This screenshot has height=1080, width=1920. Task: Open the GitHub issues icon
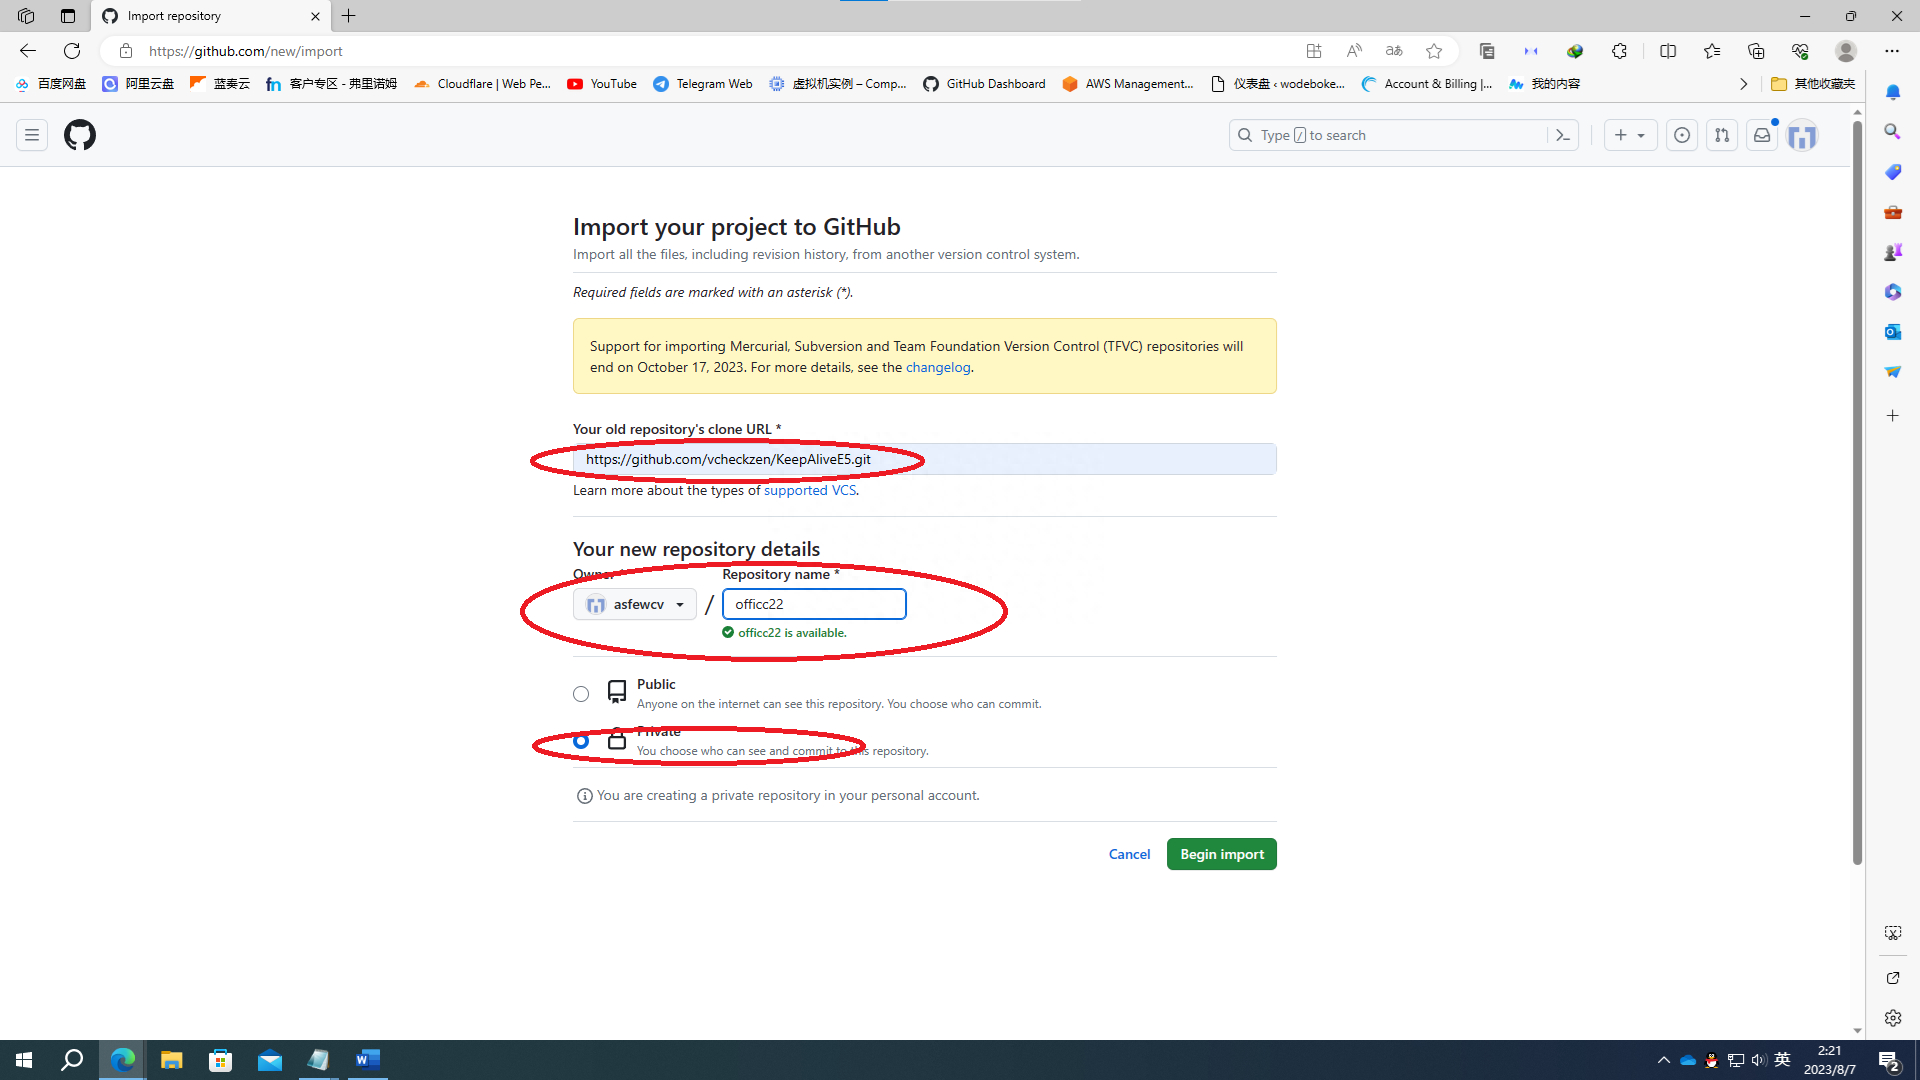[1682, 135]
